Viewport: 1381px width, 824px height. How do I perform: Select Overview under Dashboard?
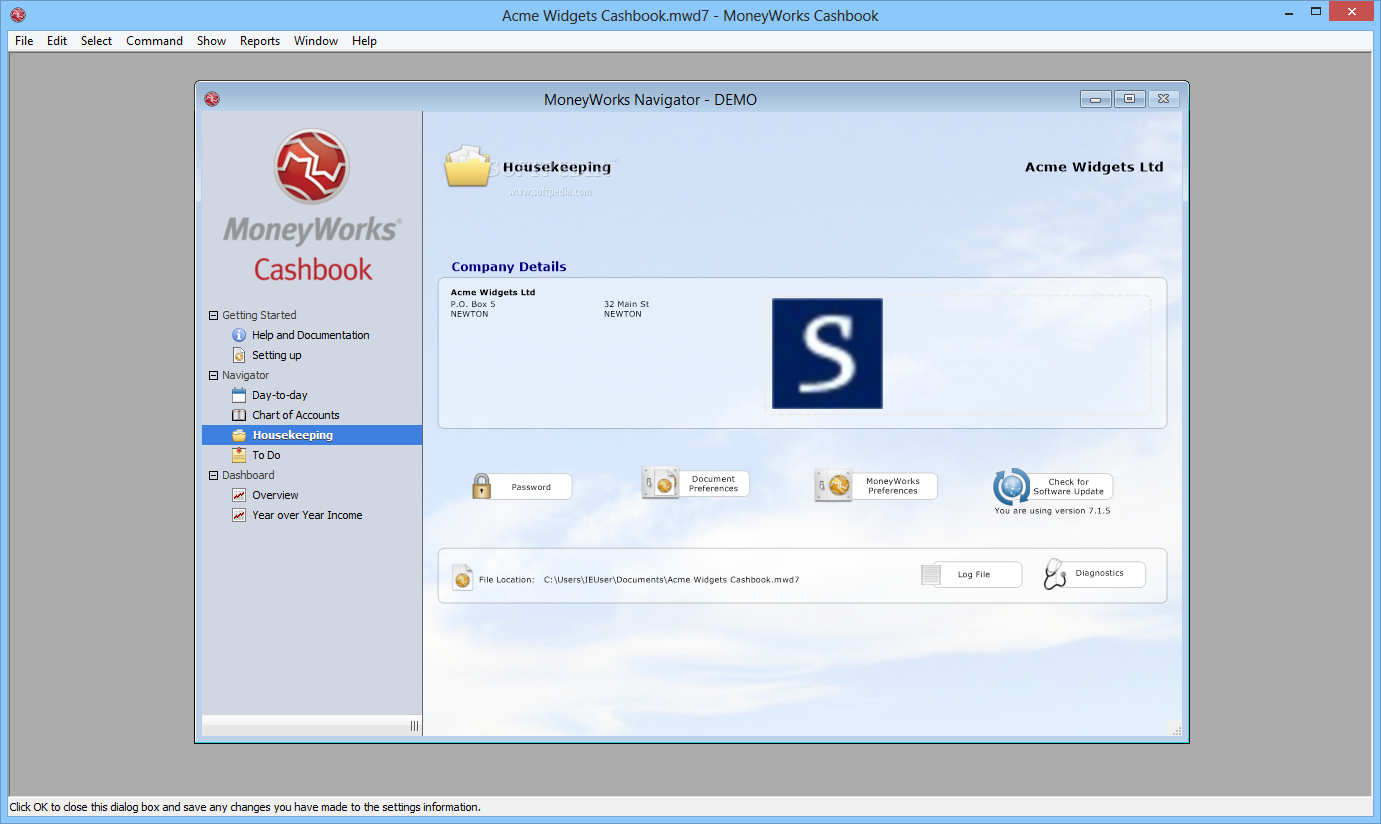276,495
